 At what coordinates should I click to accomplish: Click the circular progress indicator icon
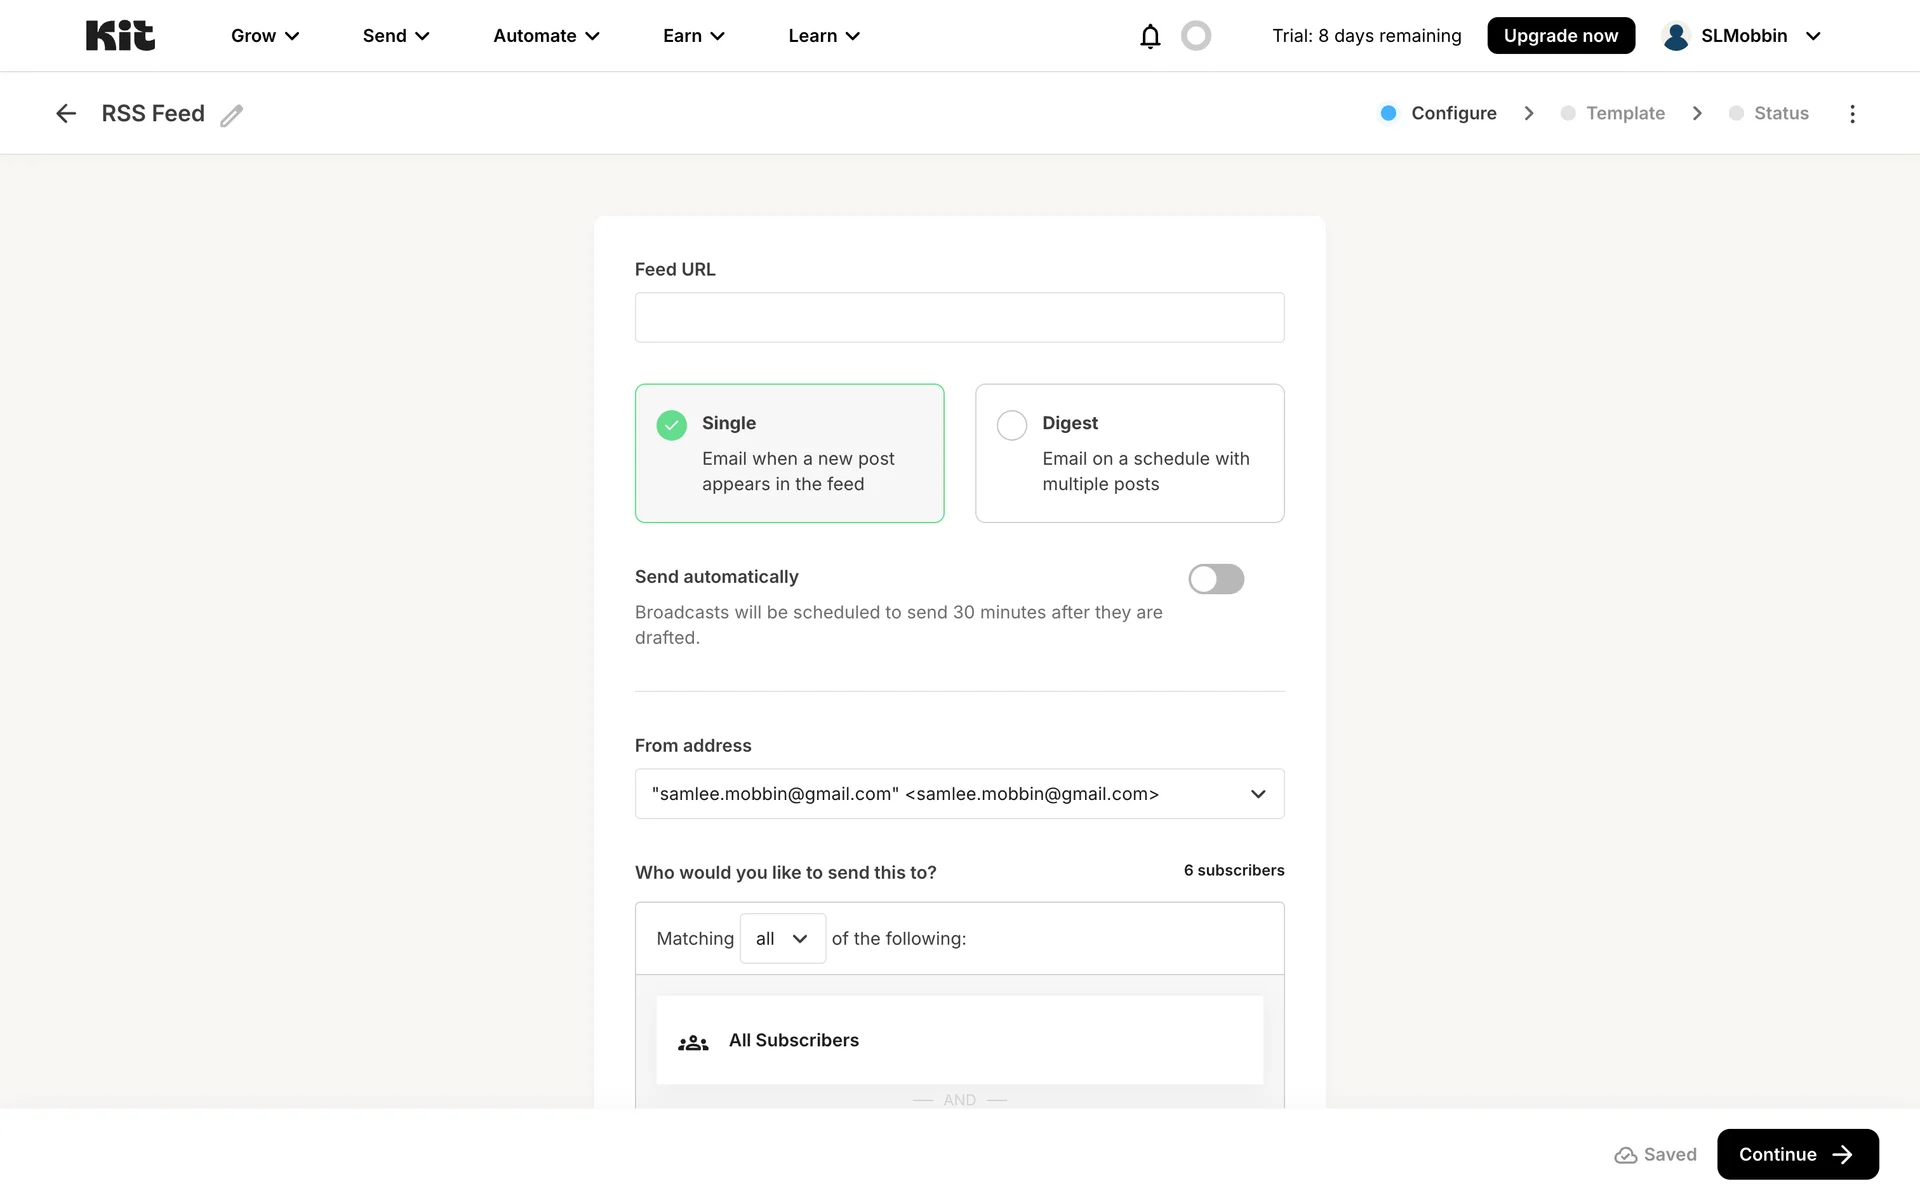tap(1196, 36)
